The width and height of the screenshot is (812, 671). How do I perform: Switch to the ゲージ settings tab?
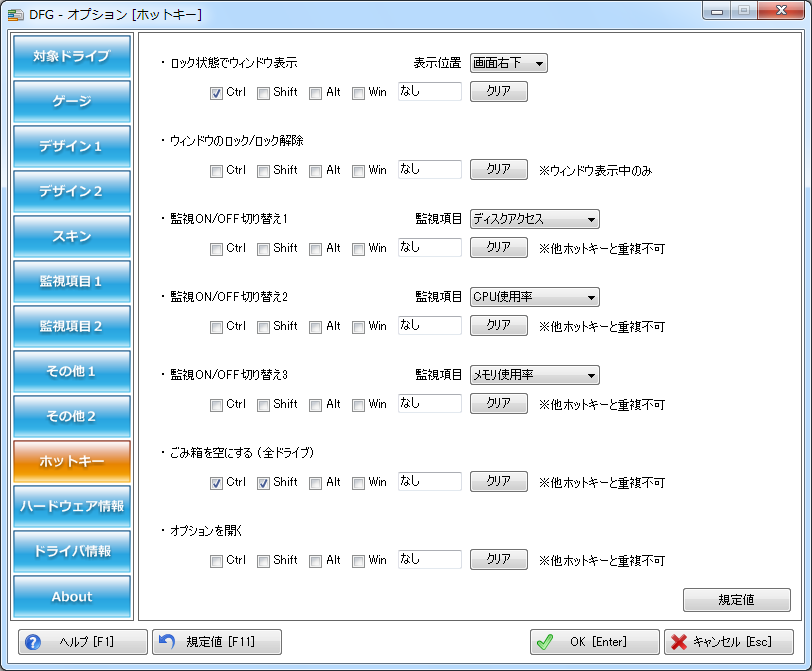(x=72, y=101)
